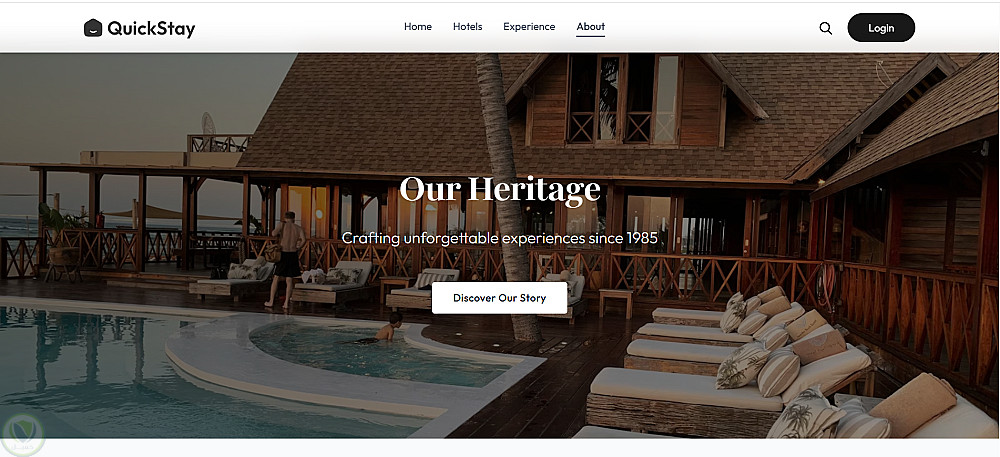
Task: Click the satellite dish on the rooftop
Action: click(x=208, y=123)
